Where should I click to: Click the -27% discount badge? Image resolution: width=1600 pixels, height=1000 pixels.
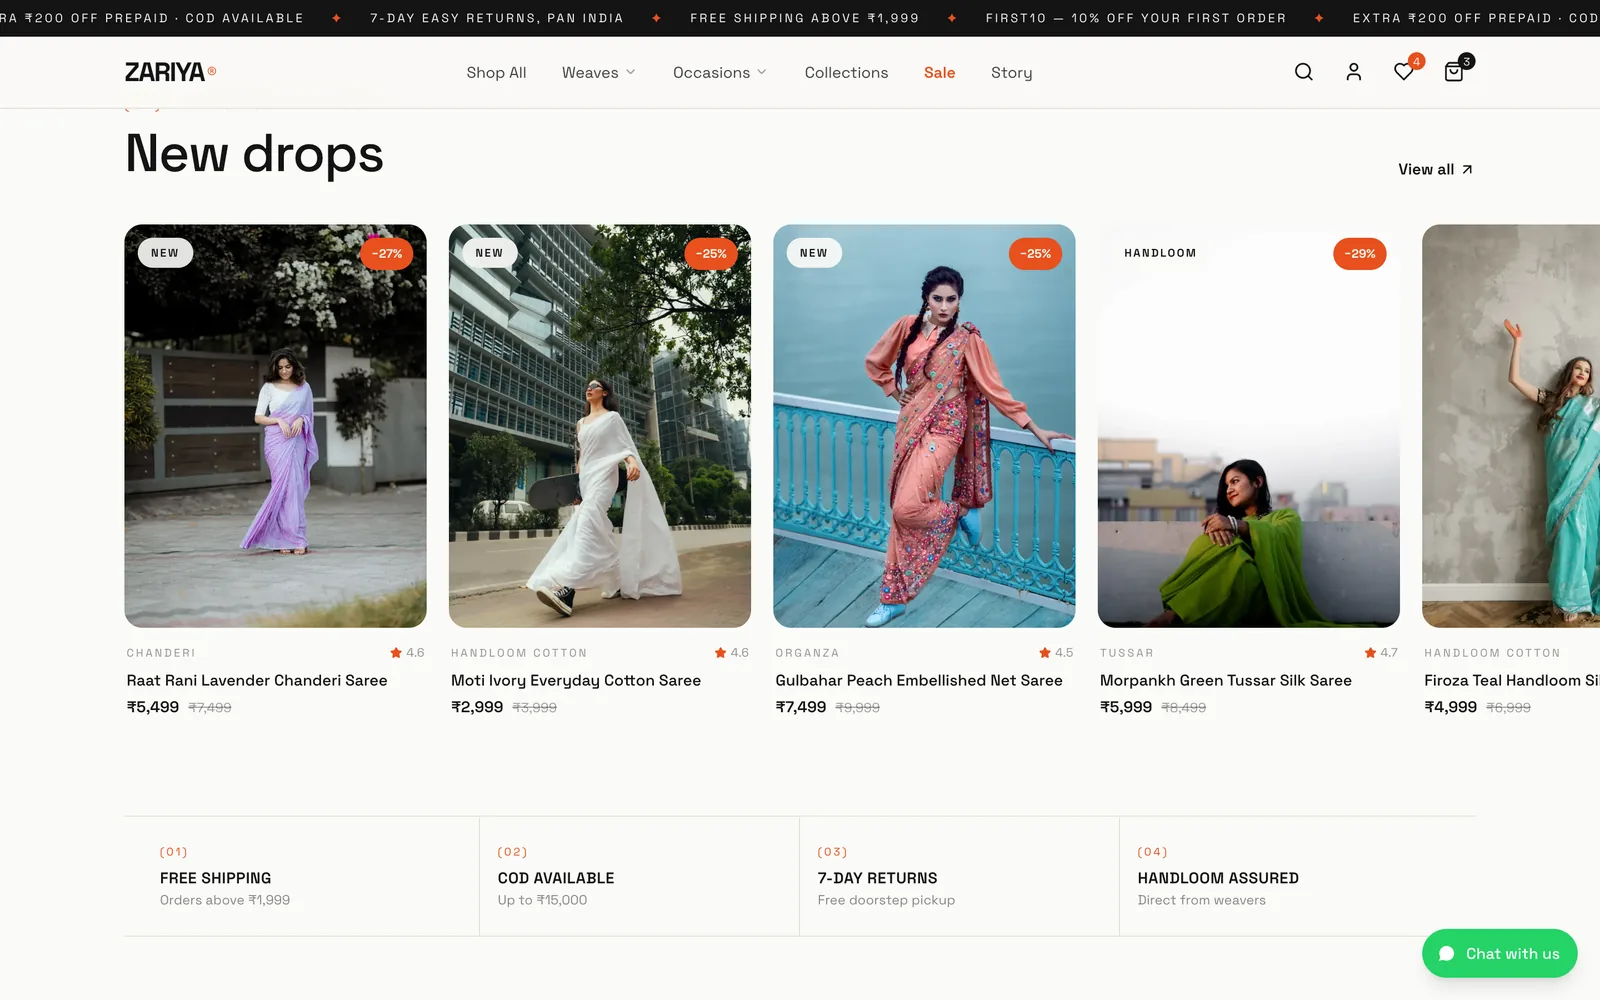tap(387, 254)
